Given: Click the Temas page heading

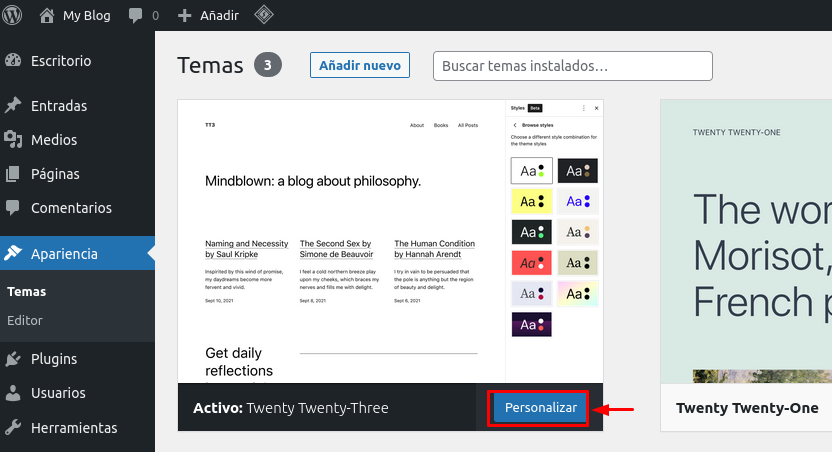Looking at the screenshot, I should tap(210, 65).
